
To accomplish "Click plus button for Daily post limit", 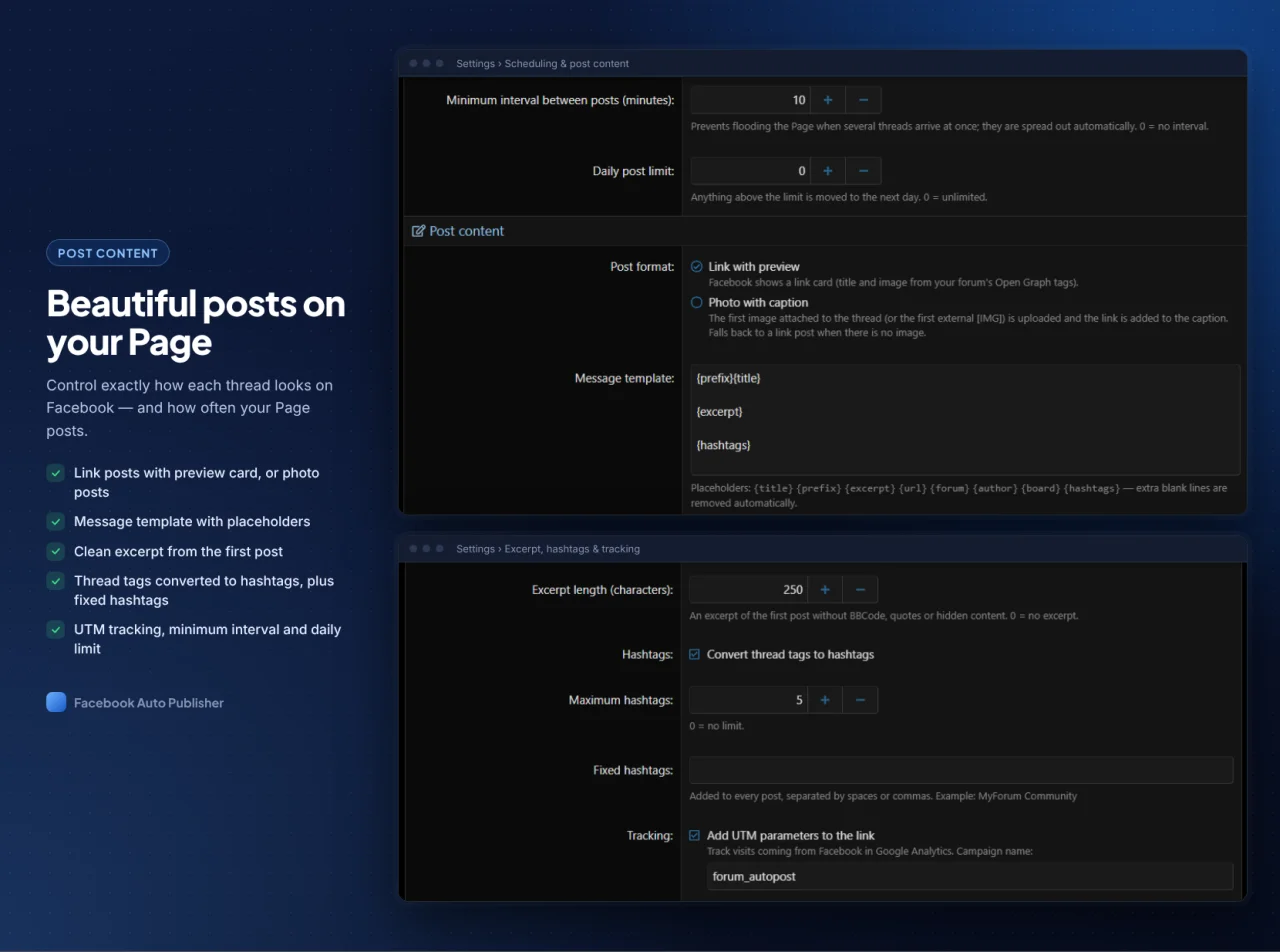I will (828, 171).
